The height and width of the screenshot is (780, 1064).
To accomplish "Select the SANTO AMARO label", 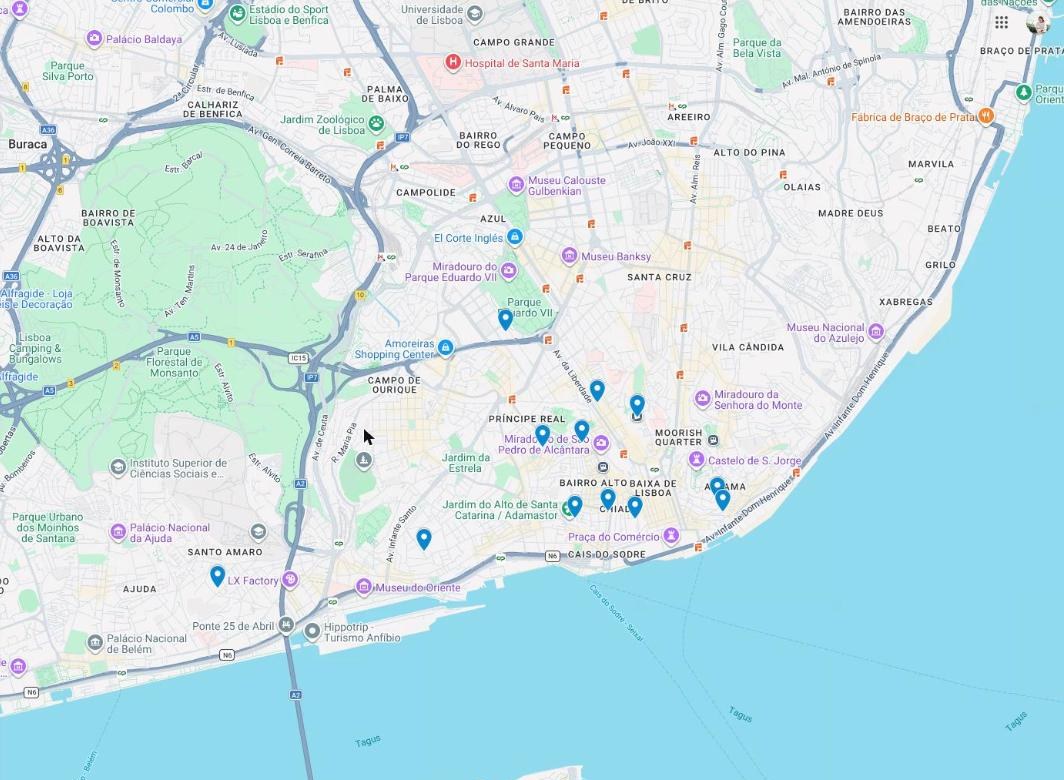I will click(x=225, y=552).
